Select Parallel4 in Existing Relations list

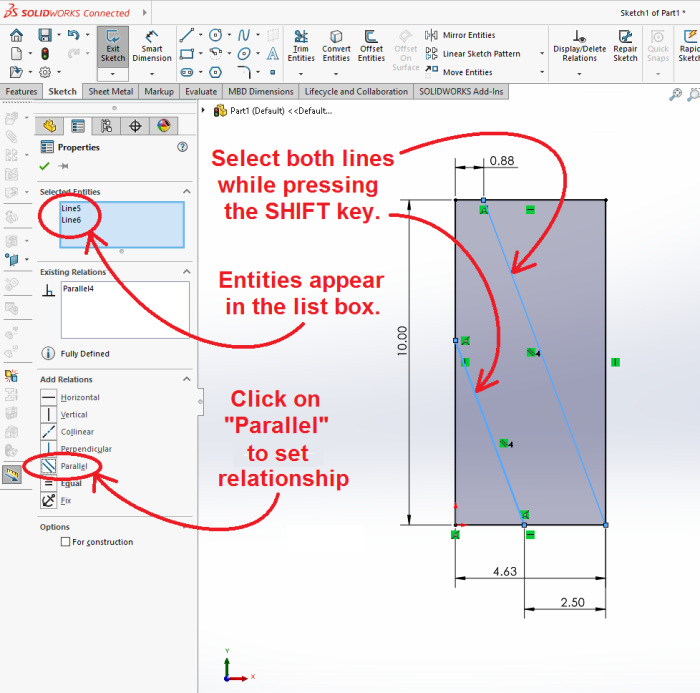[x=79, y=289]
